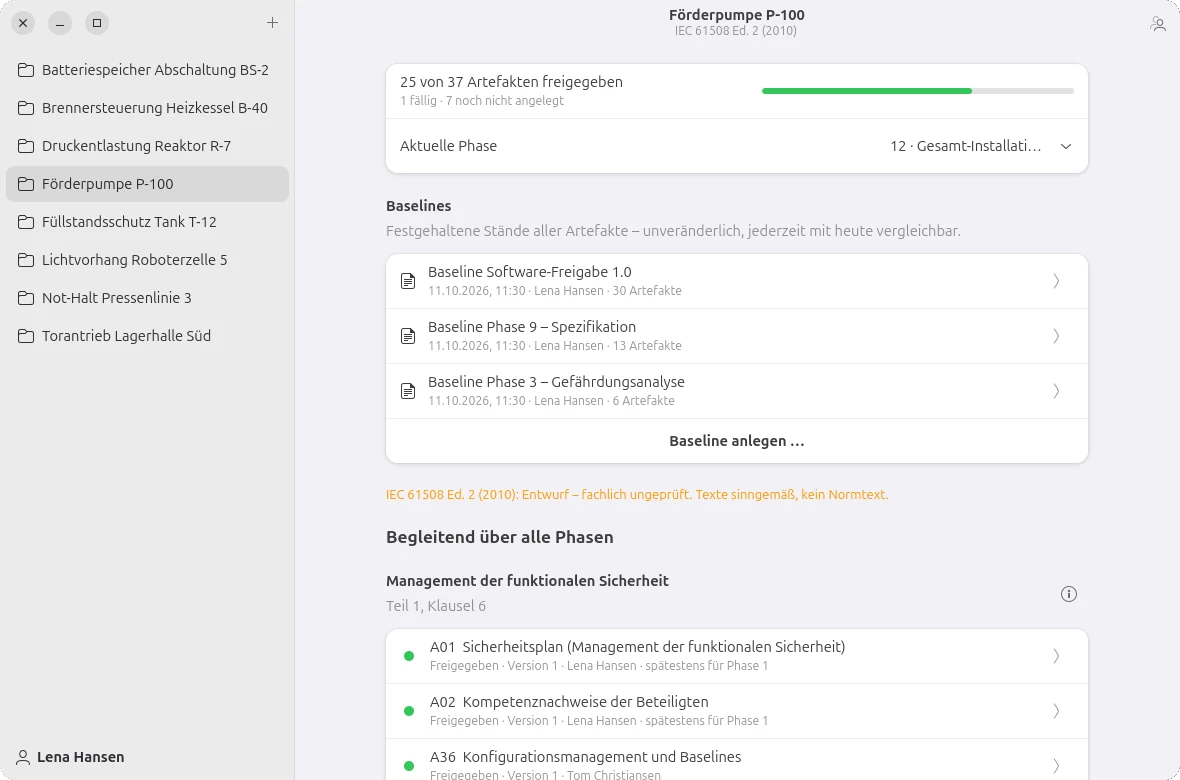1180x780 pixels.
Task: Select project Not-Halt Pressenlinie 3
Action: [148, 298]
